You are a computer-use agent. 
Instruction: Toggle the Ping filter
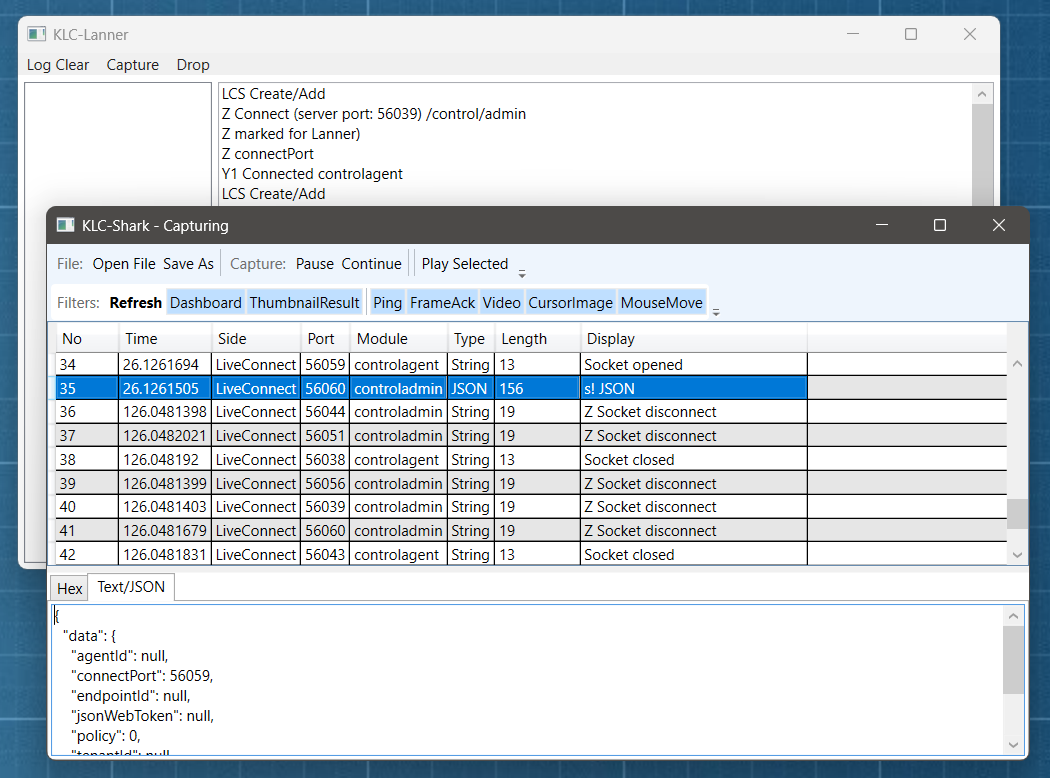click(387, 303)
